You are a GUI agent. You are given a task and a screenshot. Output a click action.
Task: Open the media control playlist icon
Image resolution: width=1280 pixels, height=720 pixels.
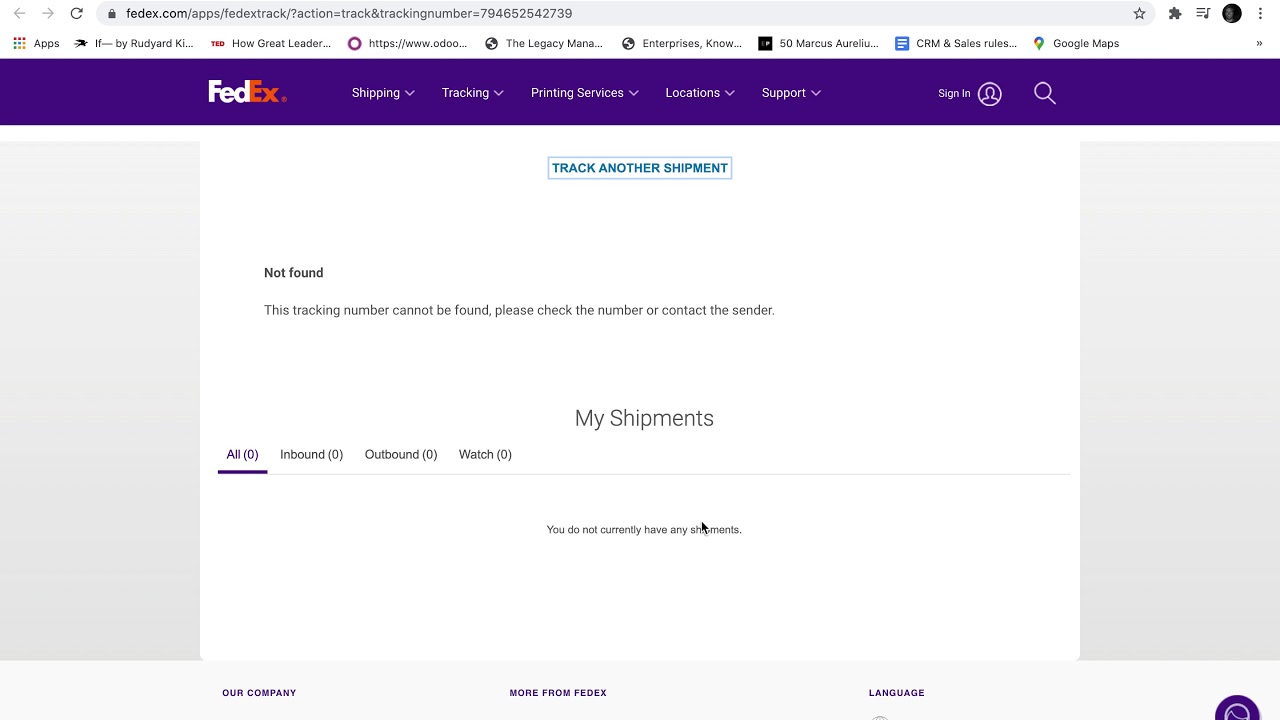point(1203,13)
